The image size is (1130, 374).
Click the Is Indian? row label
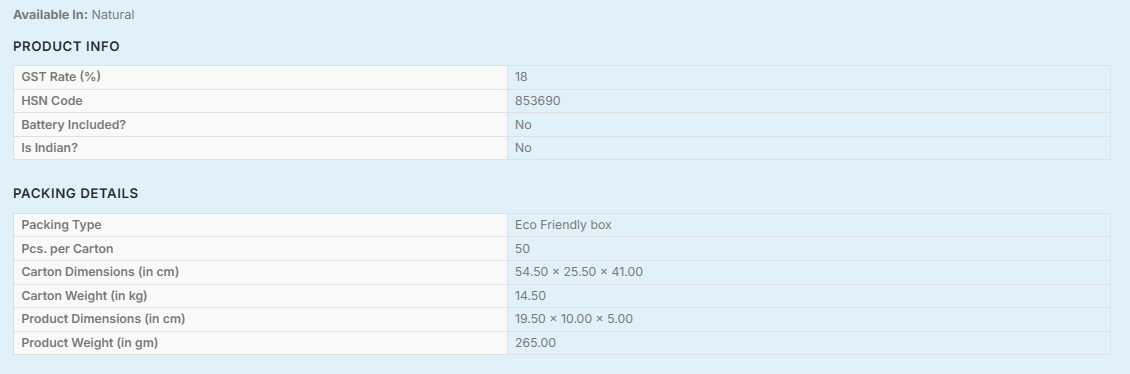(x=50, y=148)
